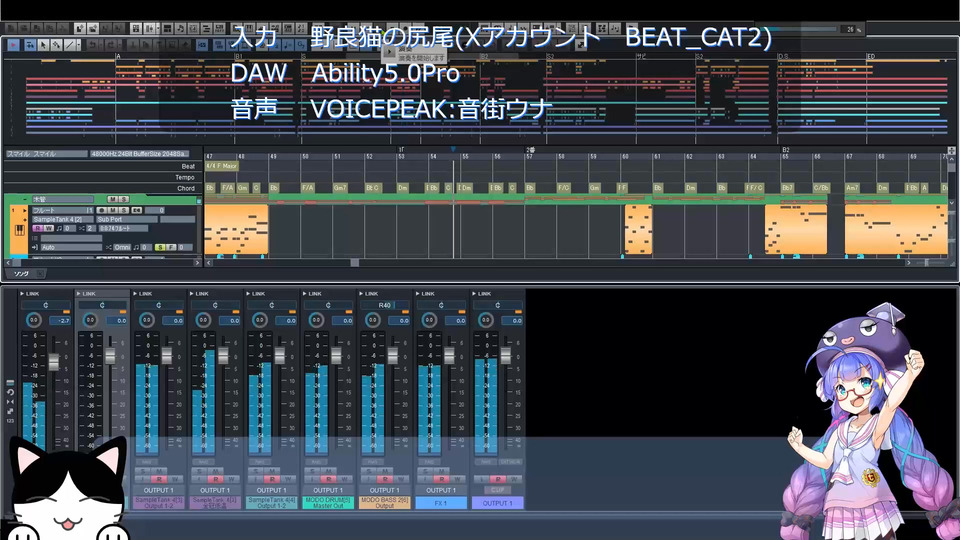Image resolution: width=960 pixels, height=540 pixels.
Task: Click the piano keyboard icon on フルート track
Action: 19,231
